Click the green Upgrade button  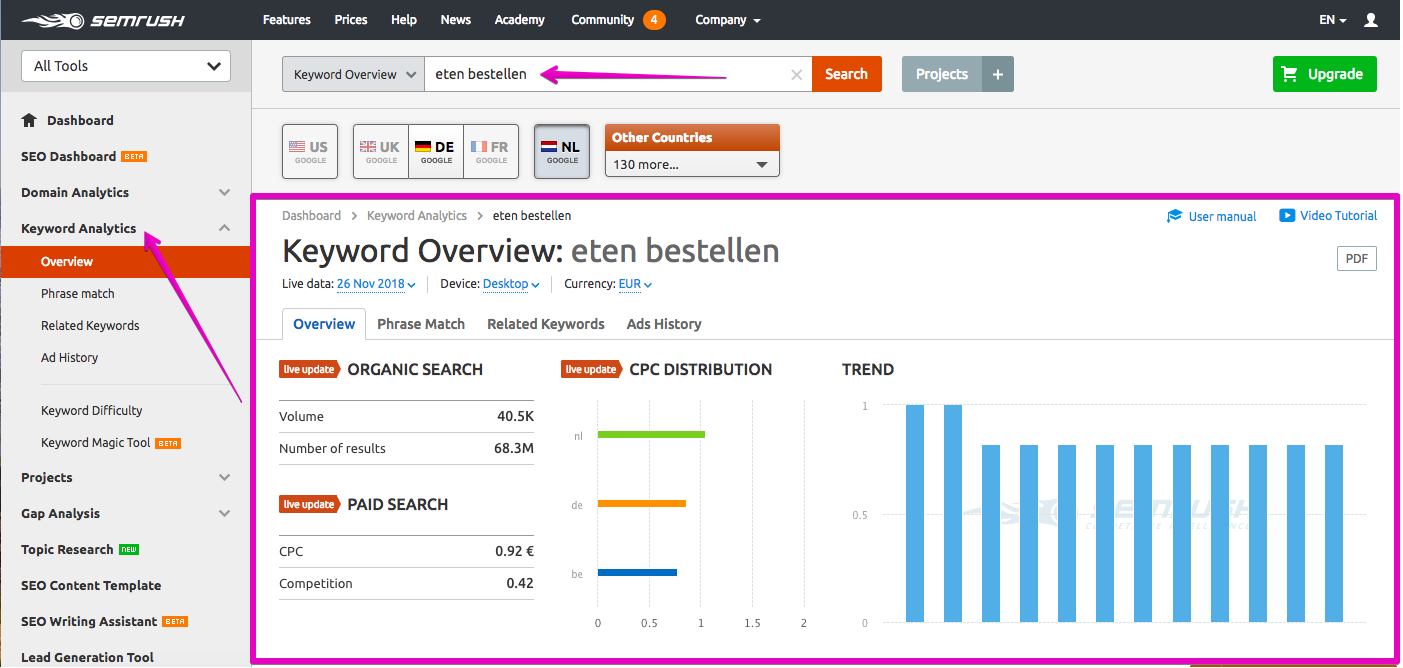point(1324,74)
